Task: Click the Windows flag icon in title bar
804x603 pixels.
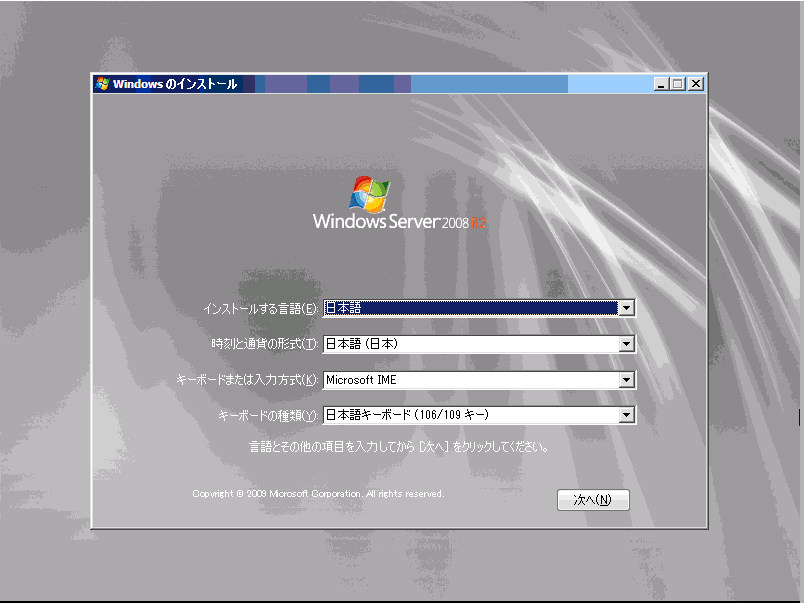Action: (x=102, y=84)
